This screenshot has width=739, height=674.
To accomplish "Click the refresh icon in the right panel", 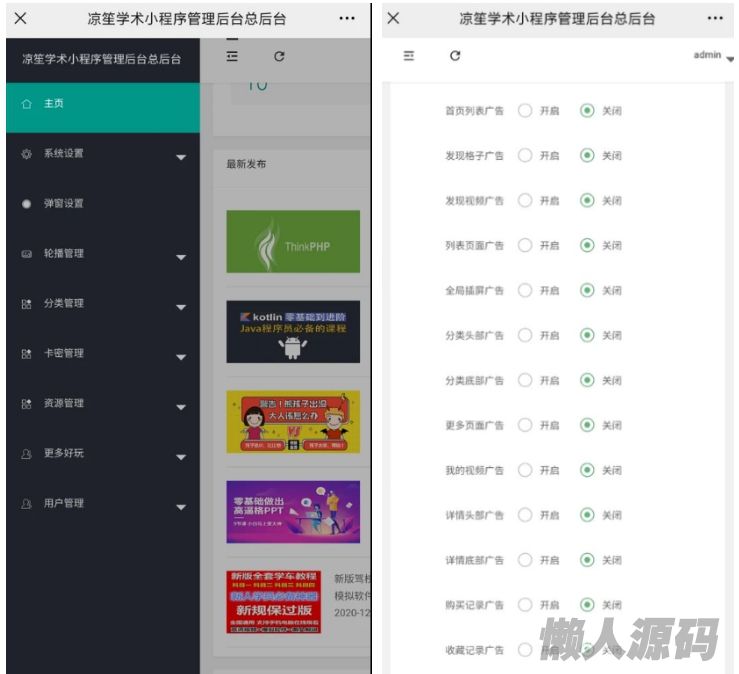I will tap(455, 56).
